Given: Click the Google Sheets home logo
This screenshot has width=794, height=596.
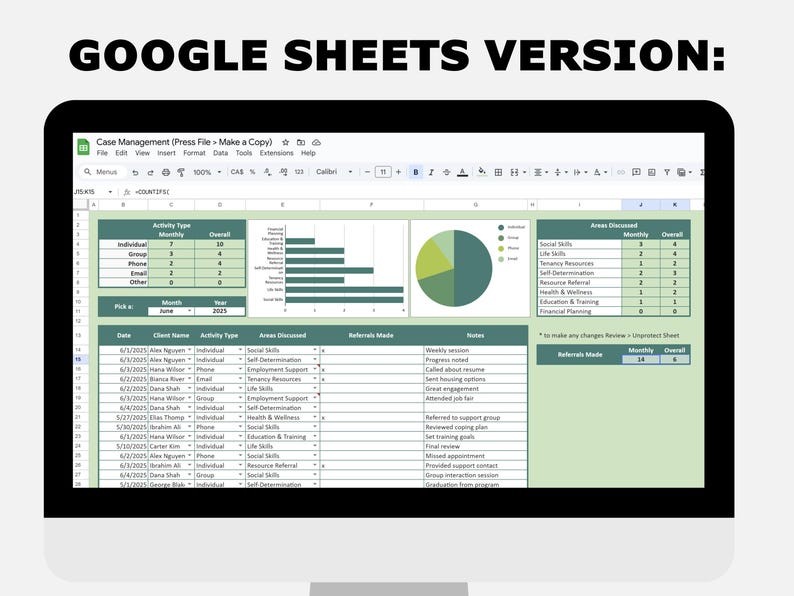Looking at the screenshot, I should 84,147.
